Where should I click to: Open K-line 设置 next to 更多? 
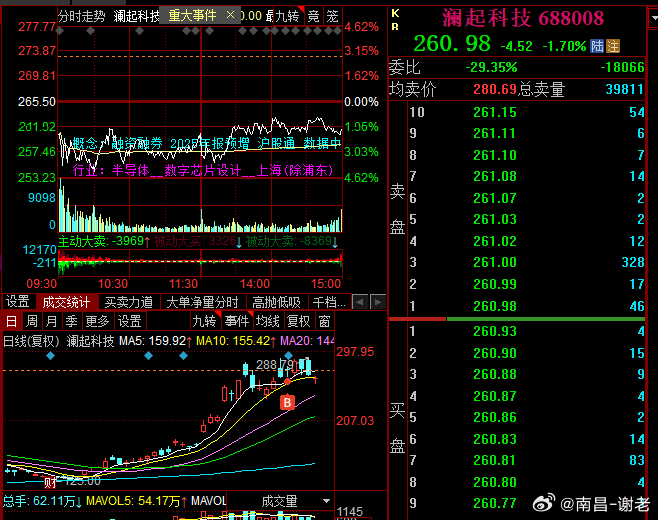coord(129,321)
